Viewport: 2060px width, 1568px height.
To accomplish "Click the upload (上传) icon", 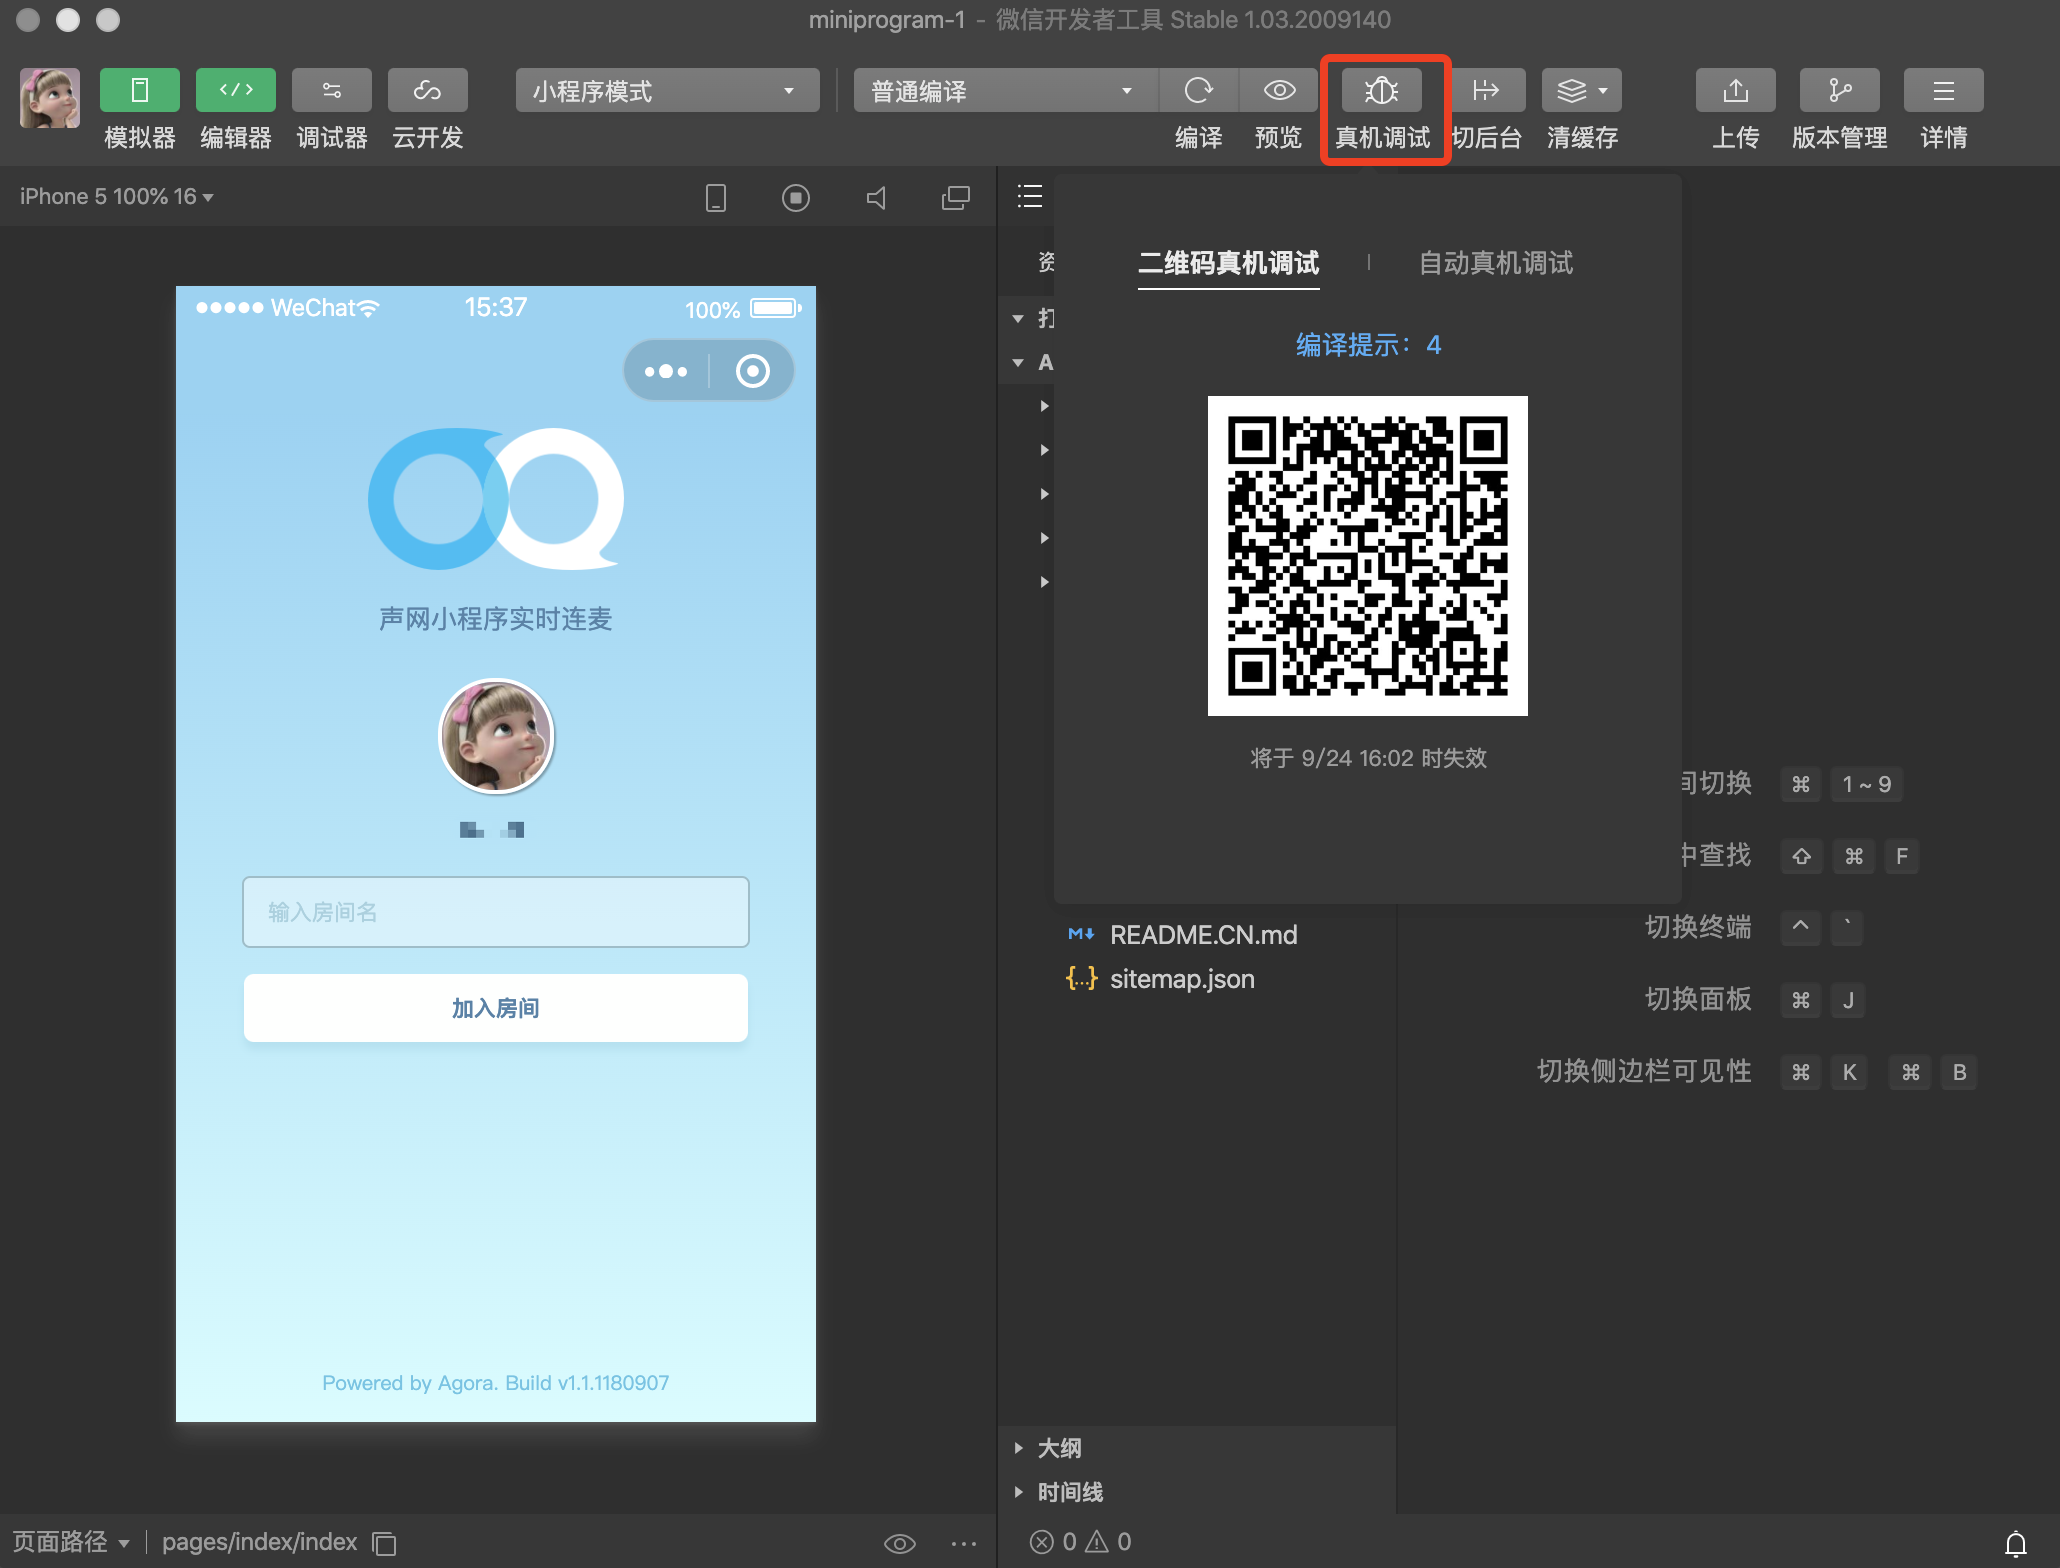I will [1736, 91].
